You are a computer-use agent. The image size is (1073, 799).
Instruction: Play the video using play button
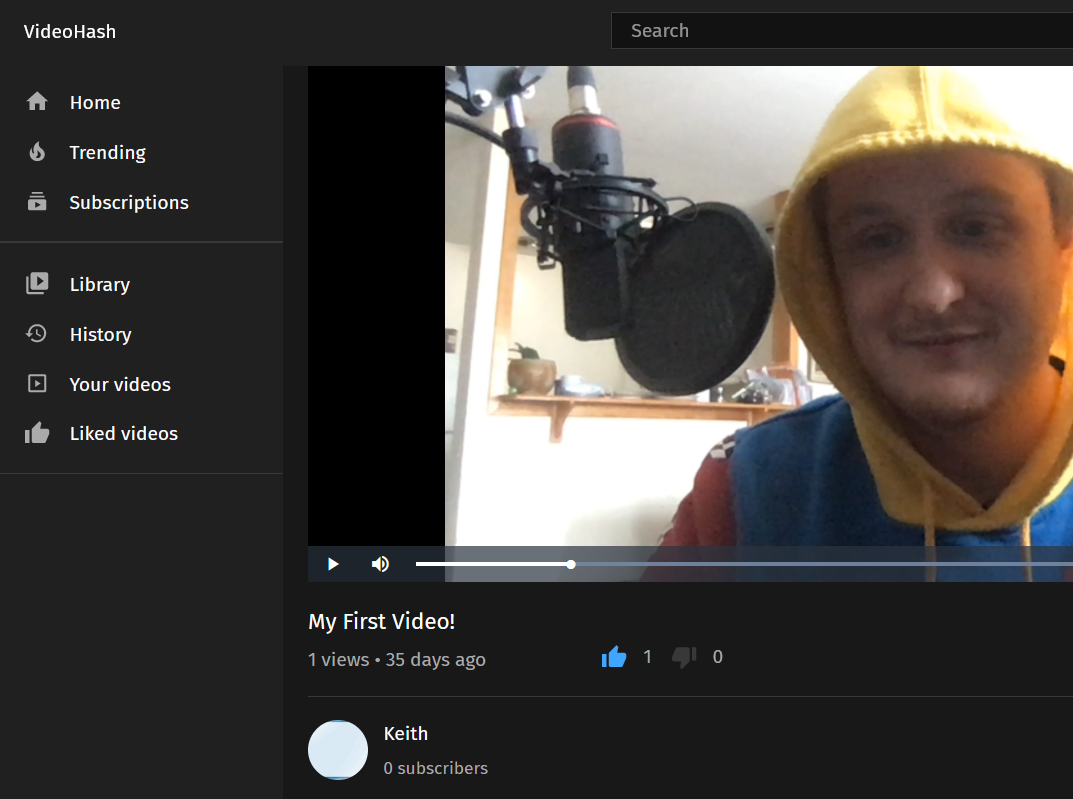(333, 564)
